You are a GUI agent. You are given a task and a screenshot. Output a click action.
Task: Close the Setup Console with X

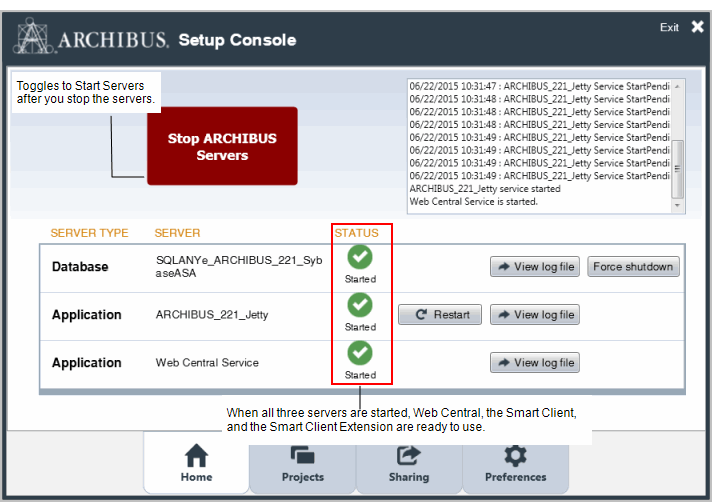pos(697,27)
